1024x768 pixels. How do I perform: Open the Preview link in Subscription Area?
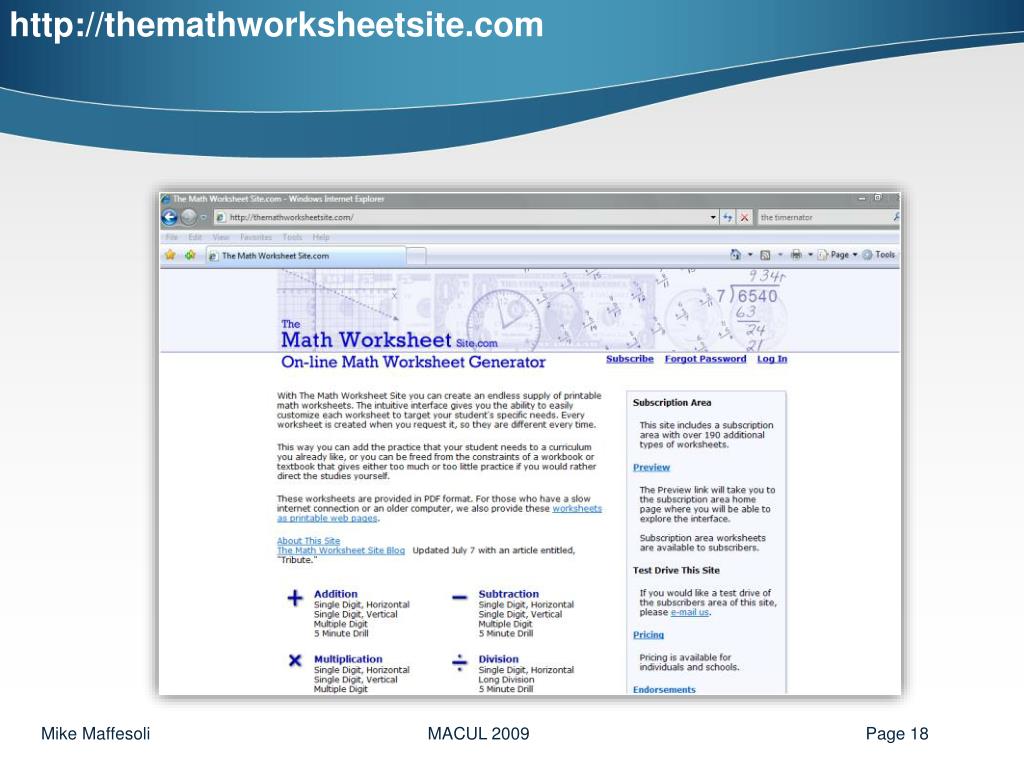tap(651, 467)
